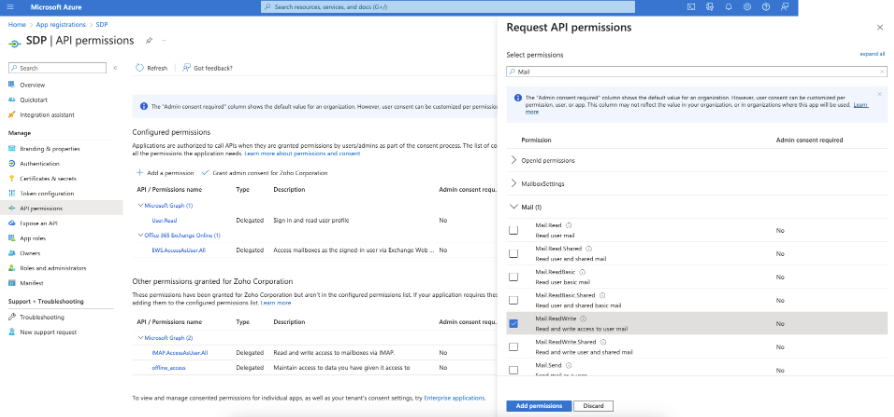Uncheck the Mail.ReadWrite permission checkbox
The height and width of the screenshot is (417, 894).
[514, 323]
